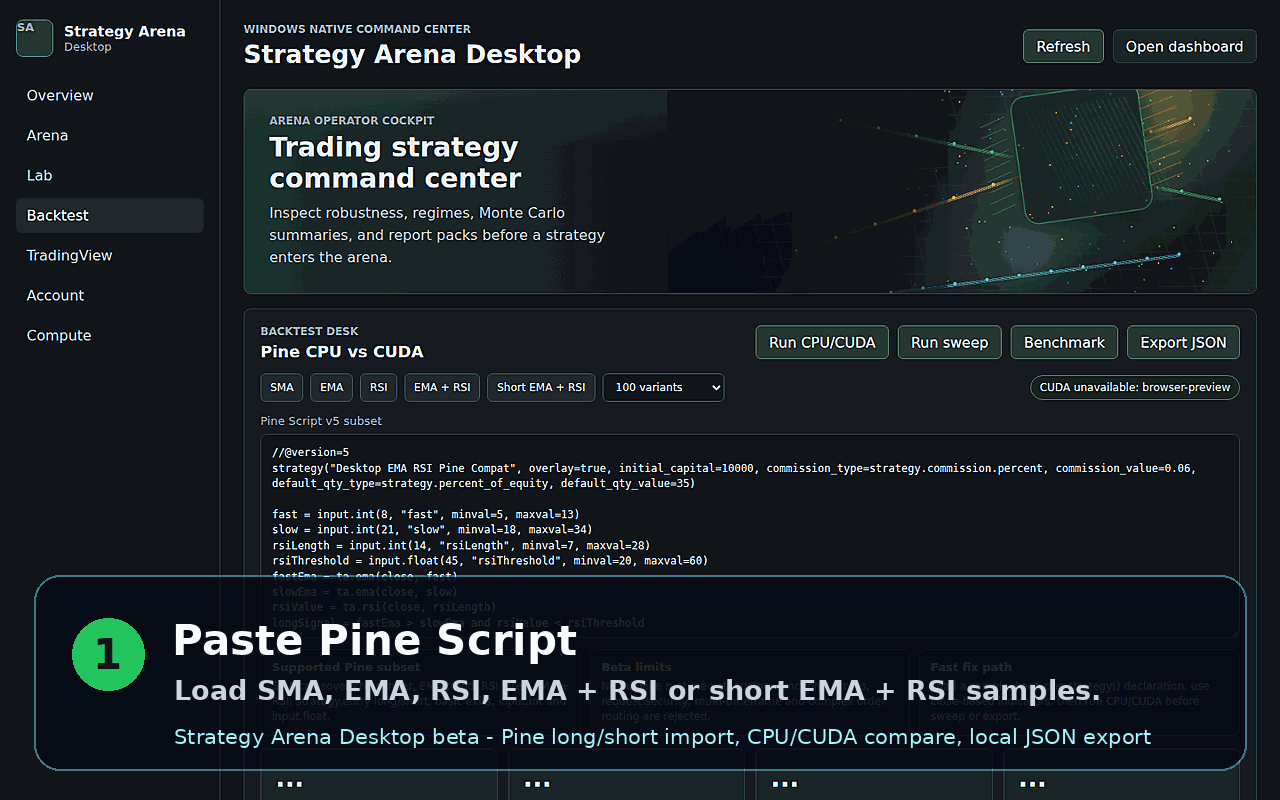Click 'Trading strategy command center' heading
The image size is (1280, 800).
tap(395, 163)
